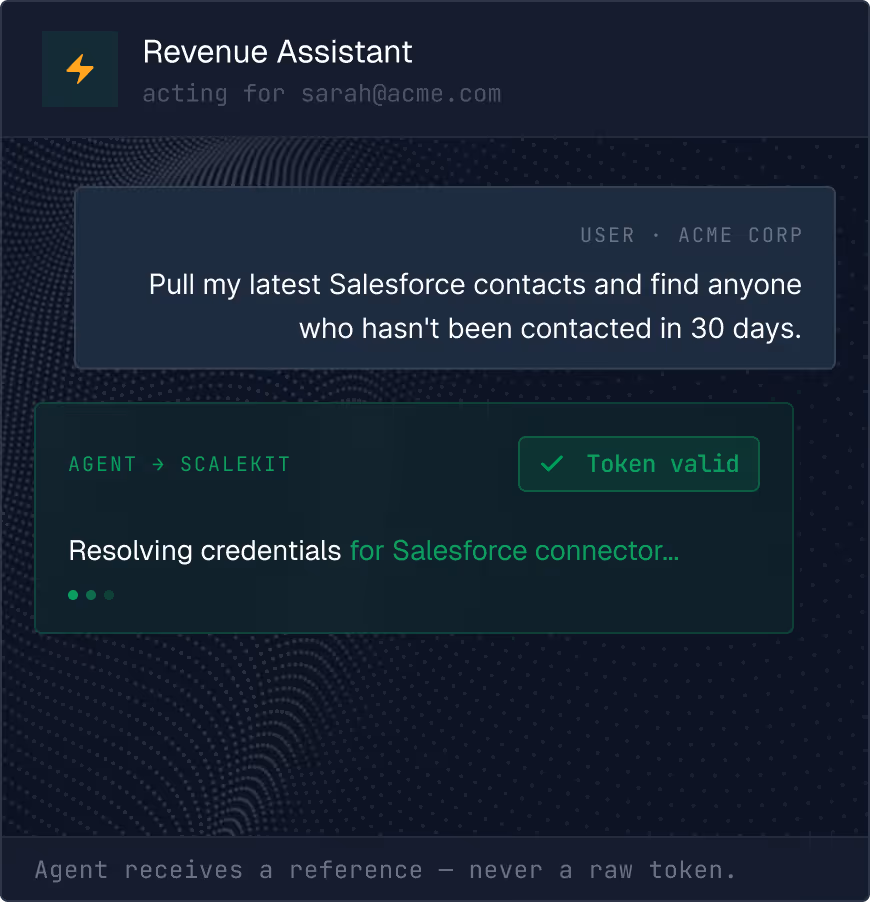The height and width of the screenshot is (902, 870).
Task: Click the footer note about raw token
Action: (386, 870)
